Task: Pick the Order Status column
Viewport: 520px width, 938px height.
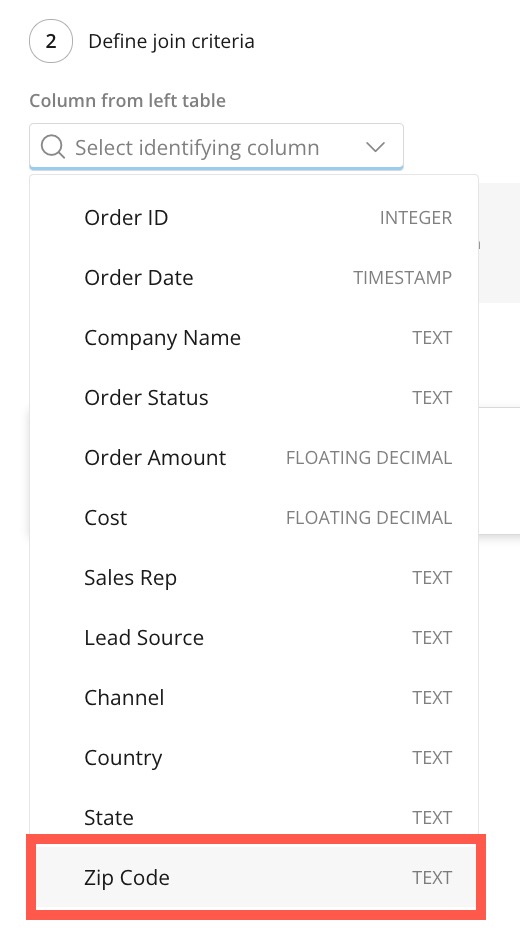Action: tap(254, 398)
